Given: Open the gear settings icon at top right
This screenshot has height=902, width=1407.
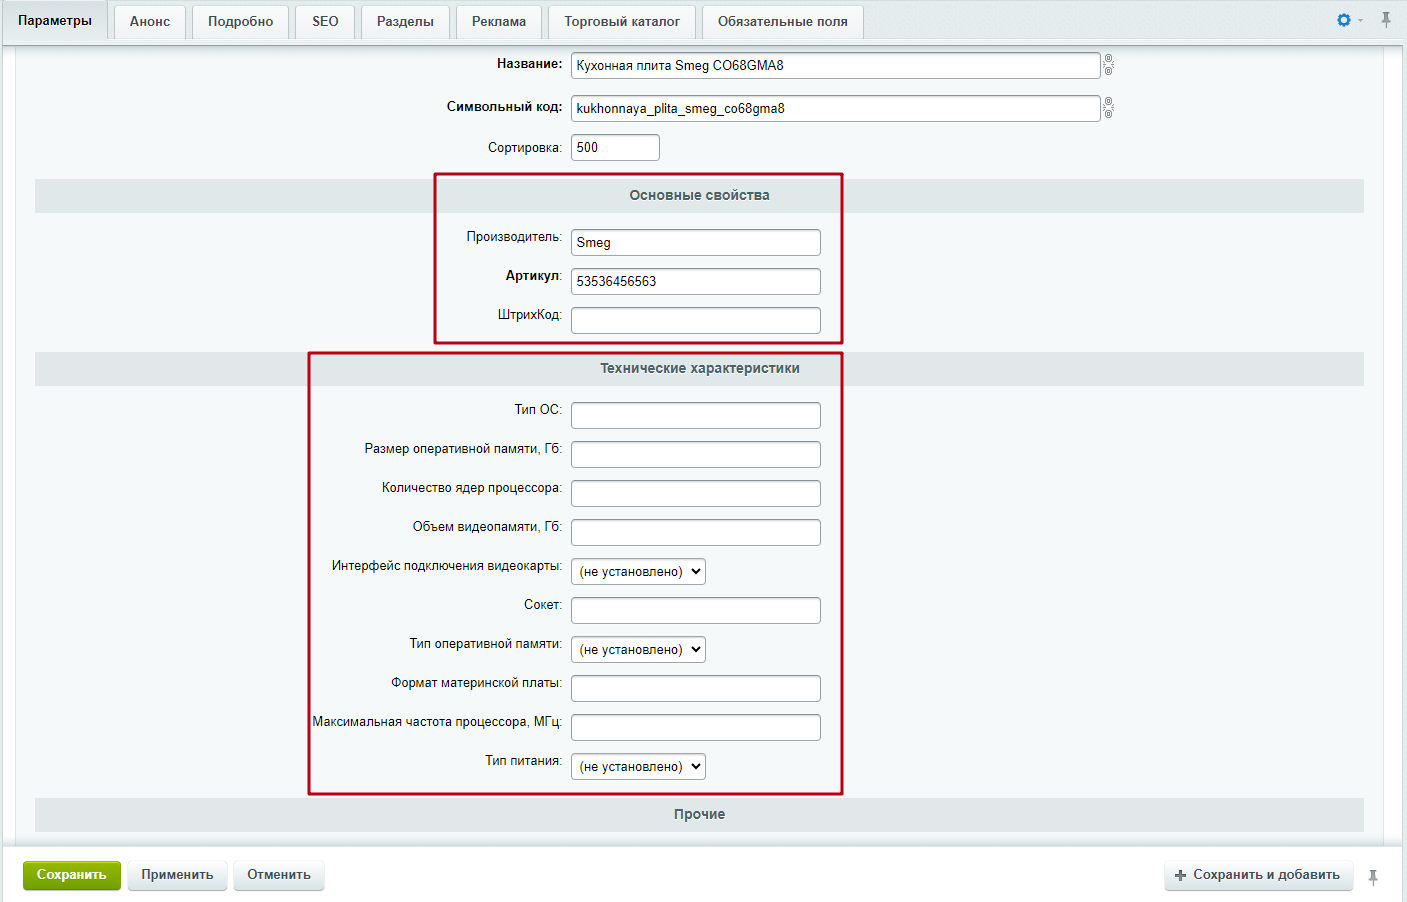Looking at the screenshot, I should tap(1344, 20).
